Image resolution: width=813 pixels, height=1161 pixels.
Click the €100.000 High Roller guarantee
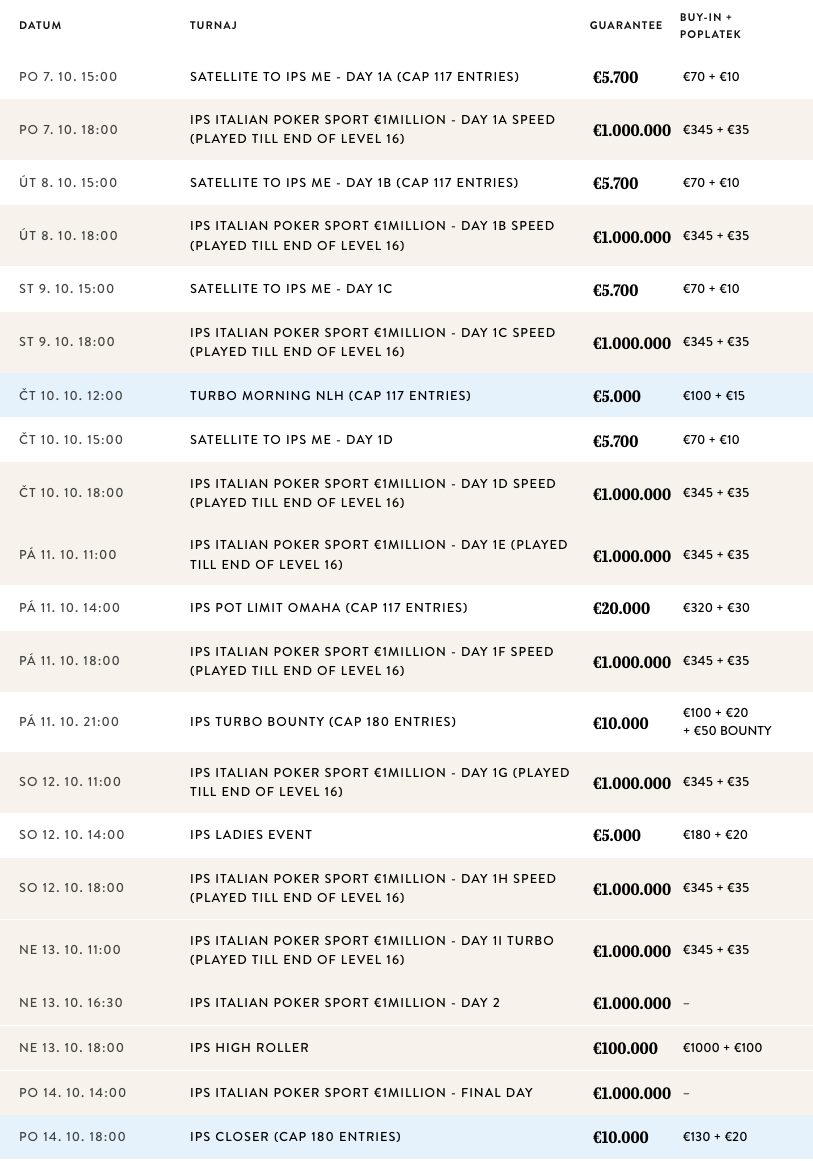625,1048
